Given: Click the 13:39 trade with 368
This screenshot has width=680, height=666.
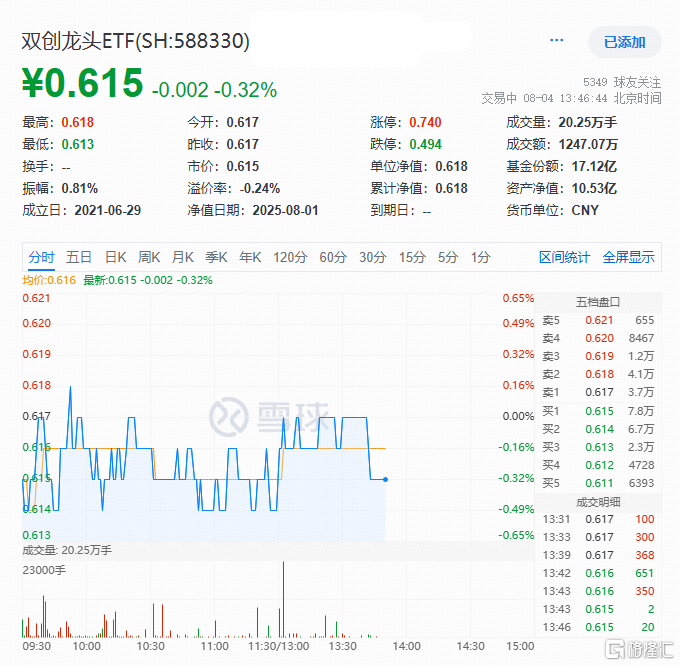Looking at the screenshot, I should (x=598, y=555).
